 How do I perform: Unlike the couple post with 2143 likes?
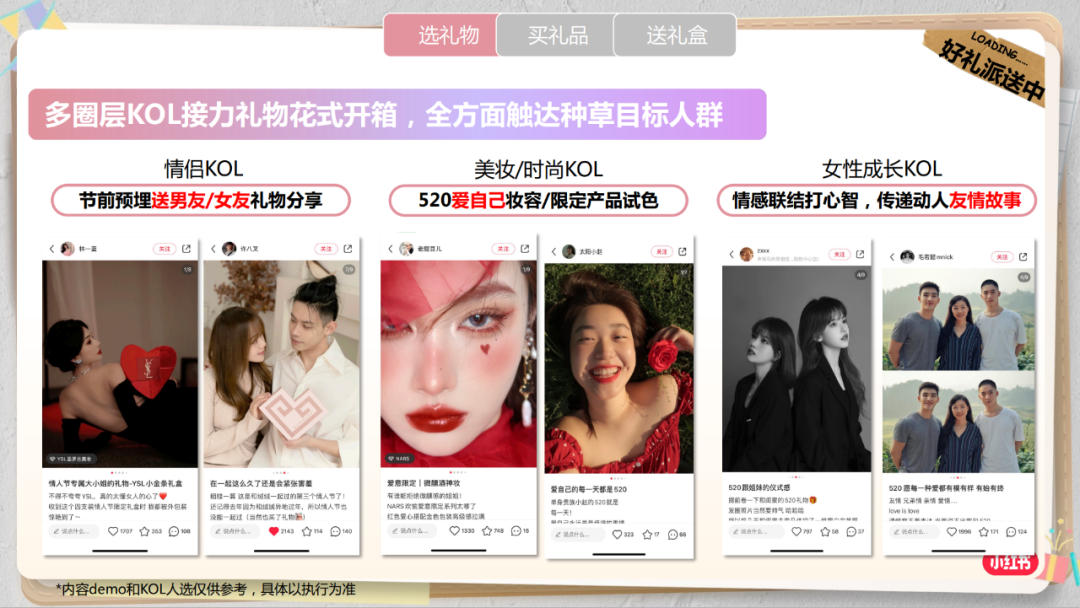274,531
